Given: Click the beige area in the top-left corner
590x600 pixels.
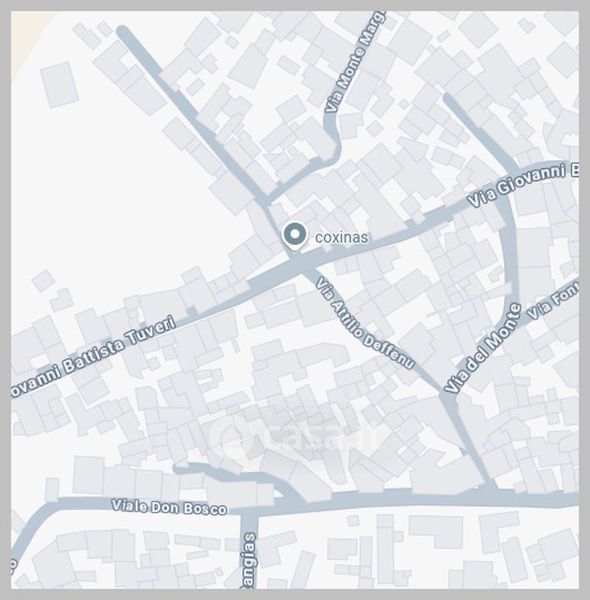Looking at the screenshot, I should click(x=28, y=38).
